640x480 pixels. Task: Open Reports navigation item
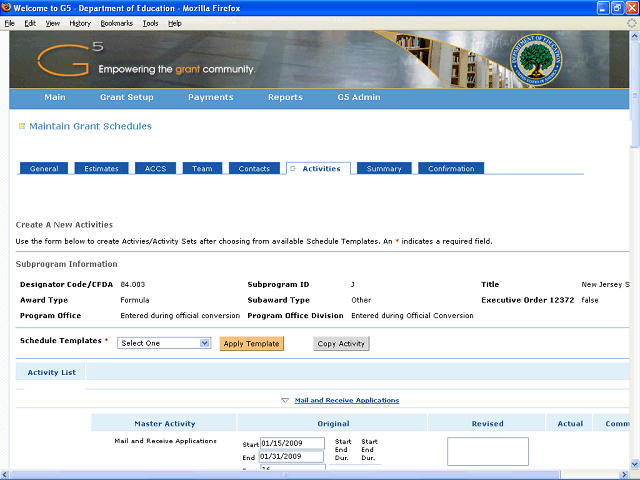(x=285, y=97)
